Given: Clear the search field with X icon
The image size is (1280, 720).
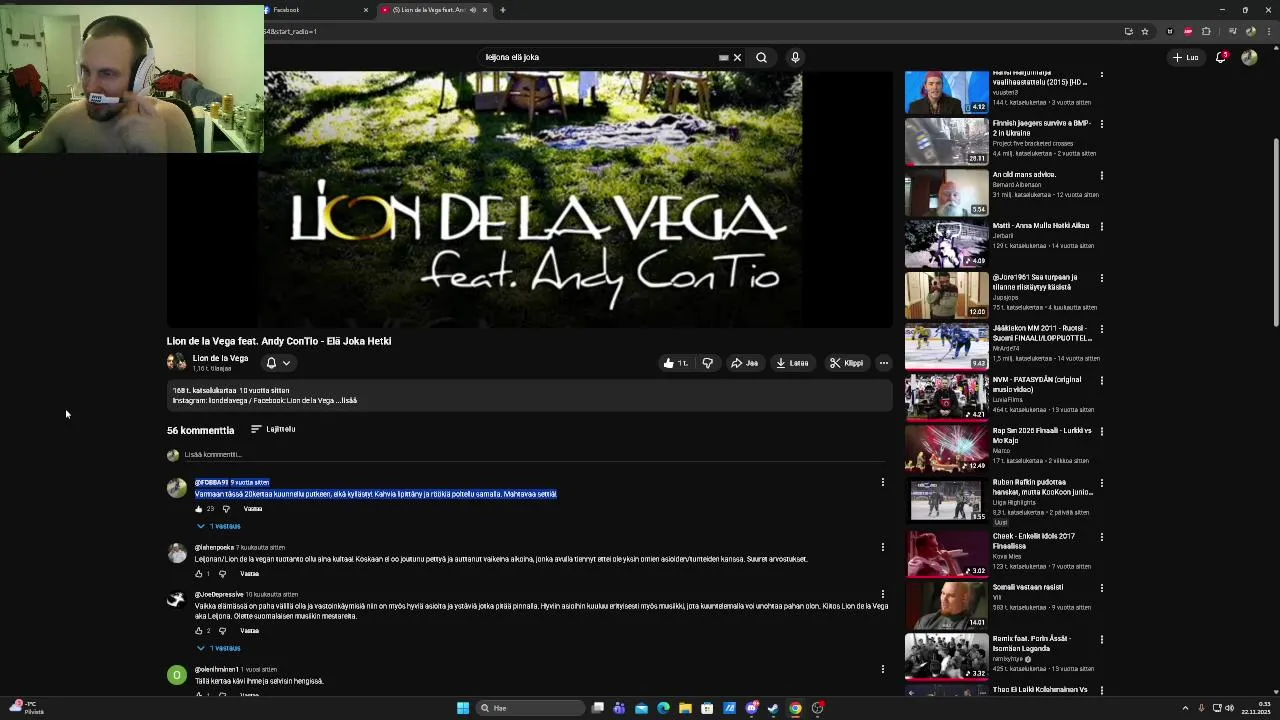Looking at the screenshot, I should [x=737, y=57].
